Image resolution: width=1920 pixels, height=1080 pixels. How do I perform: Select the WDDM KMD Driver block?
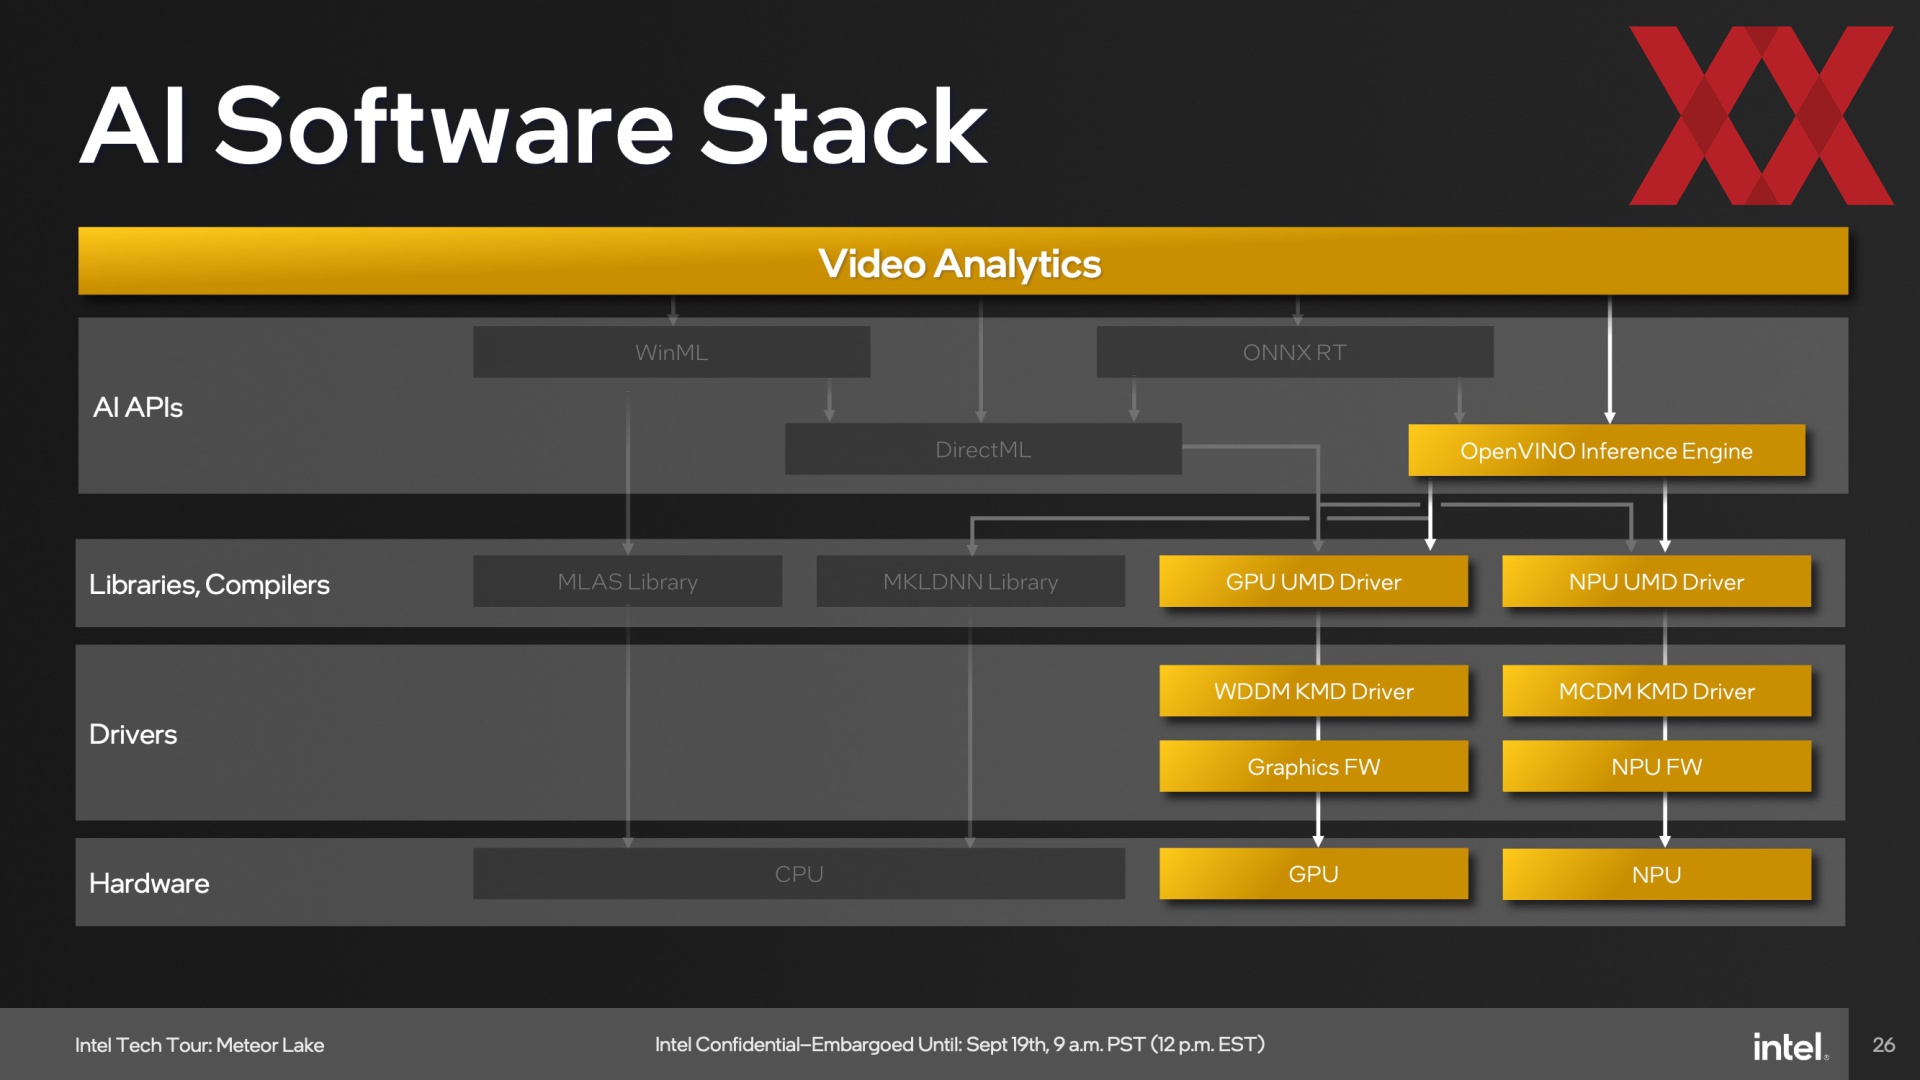[x=1314, y=691]
